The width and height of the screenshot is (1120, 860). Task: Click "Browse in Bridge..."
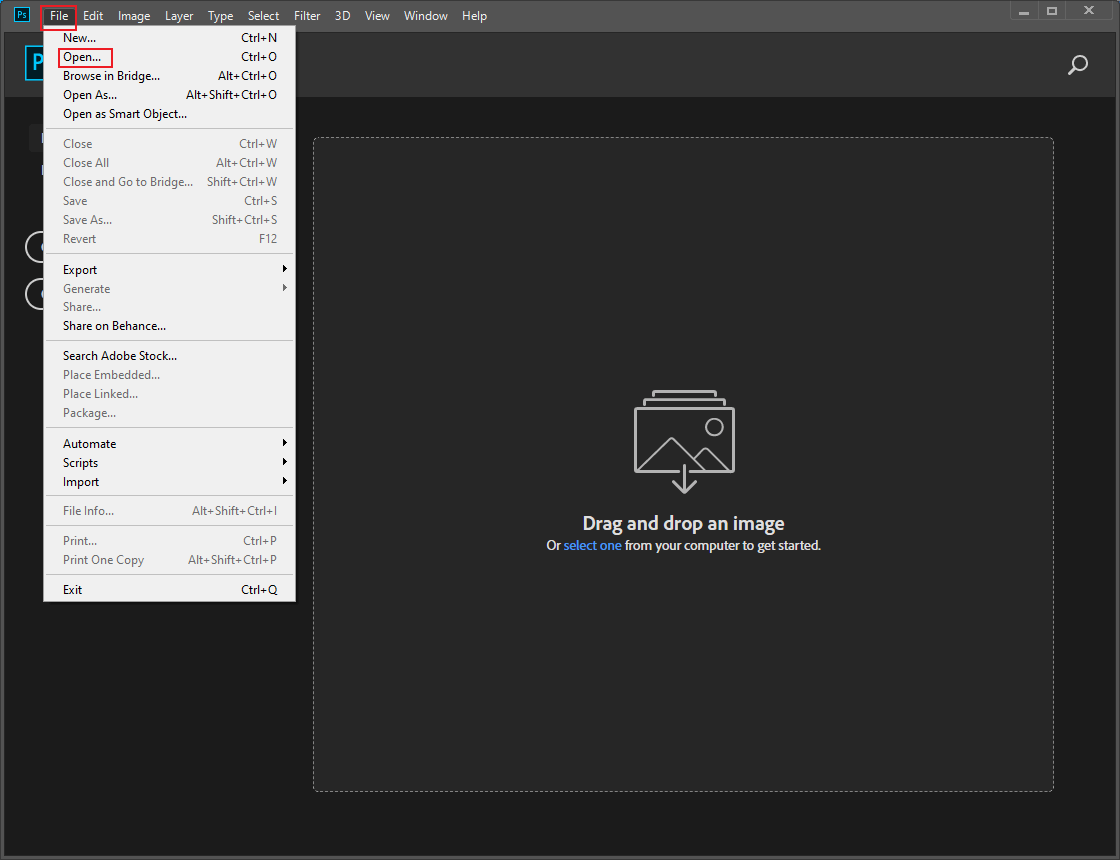click(111, 75)
